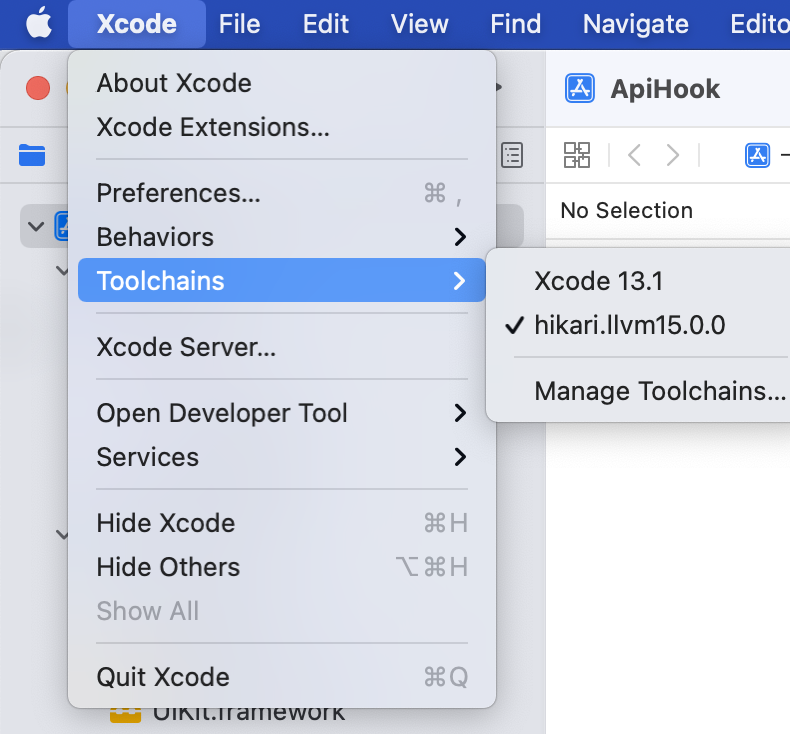This screenshot has height=734, width=790.
Task: Collapse the project tree disclosure arrow
Action: click(37, 226)
